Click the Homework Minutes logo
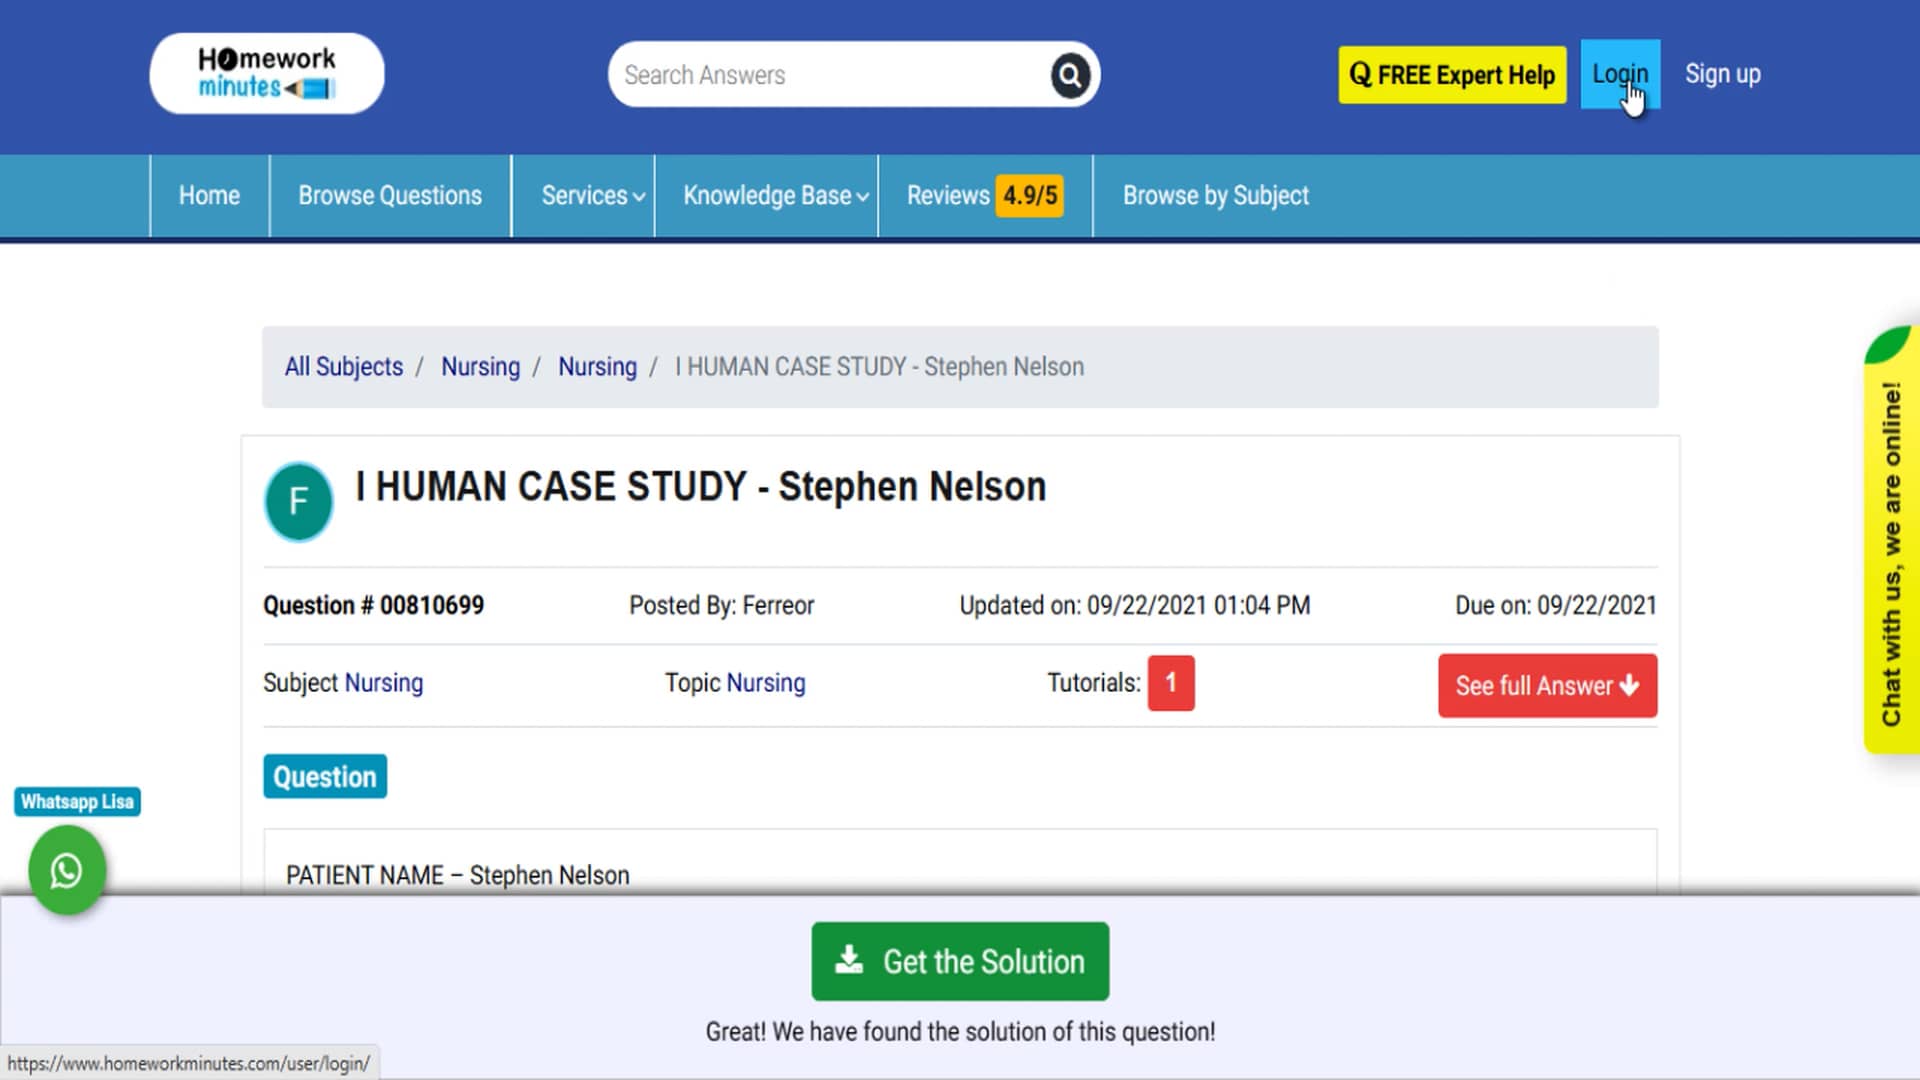Screen dimensions: 1920x1080 pos(265,73)
